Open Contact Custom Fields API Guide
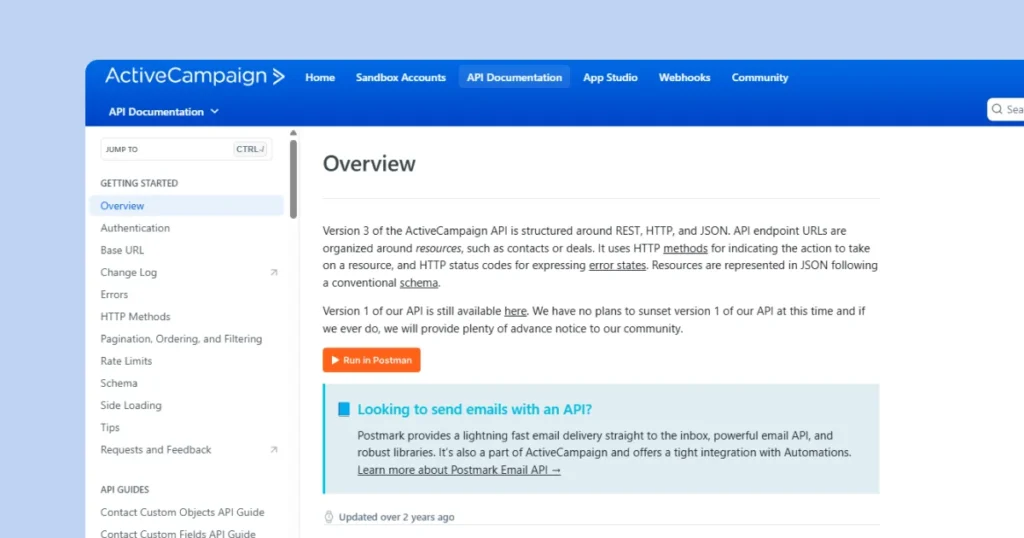Image resolution: width=1024 pixels, height=538 pixels. pyautogui.click(x=178, y=533)
